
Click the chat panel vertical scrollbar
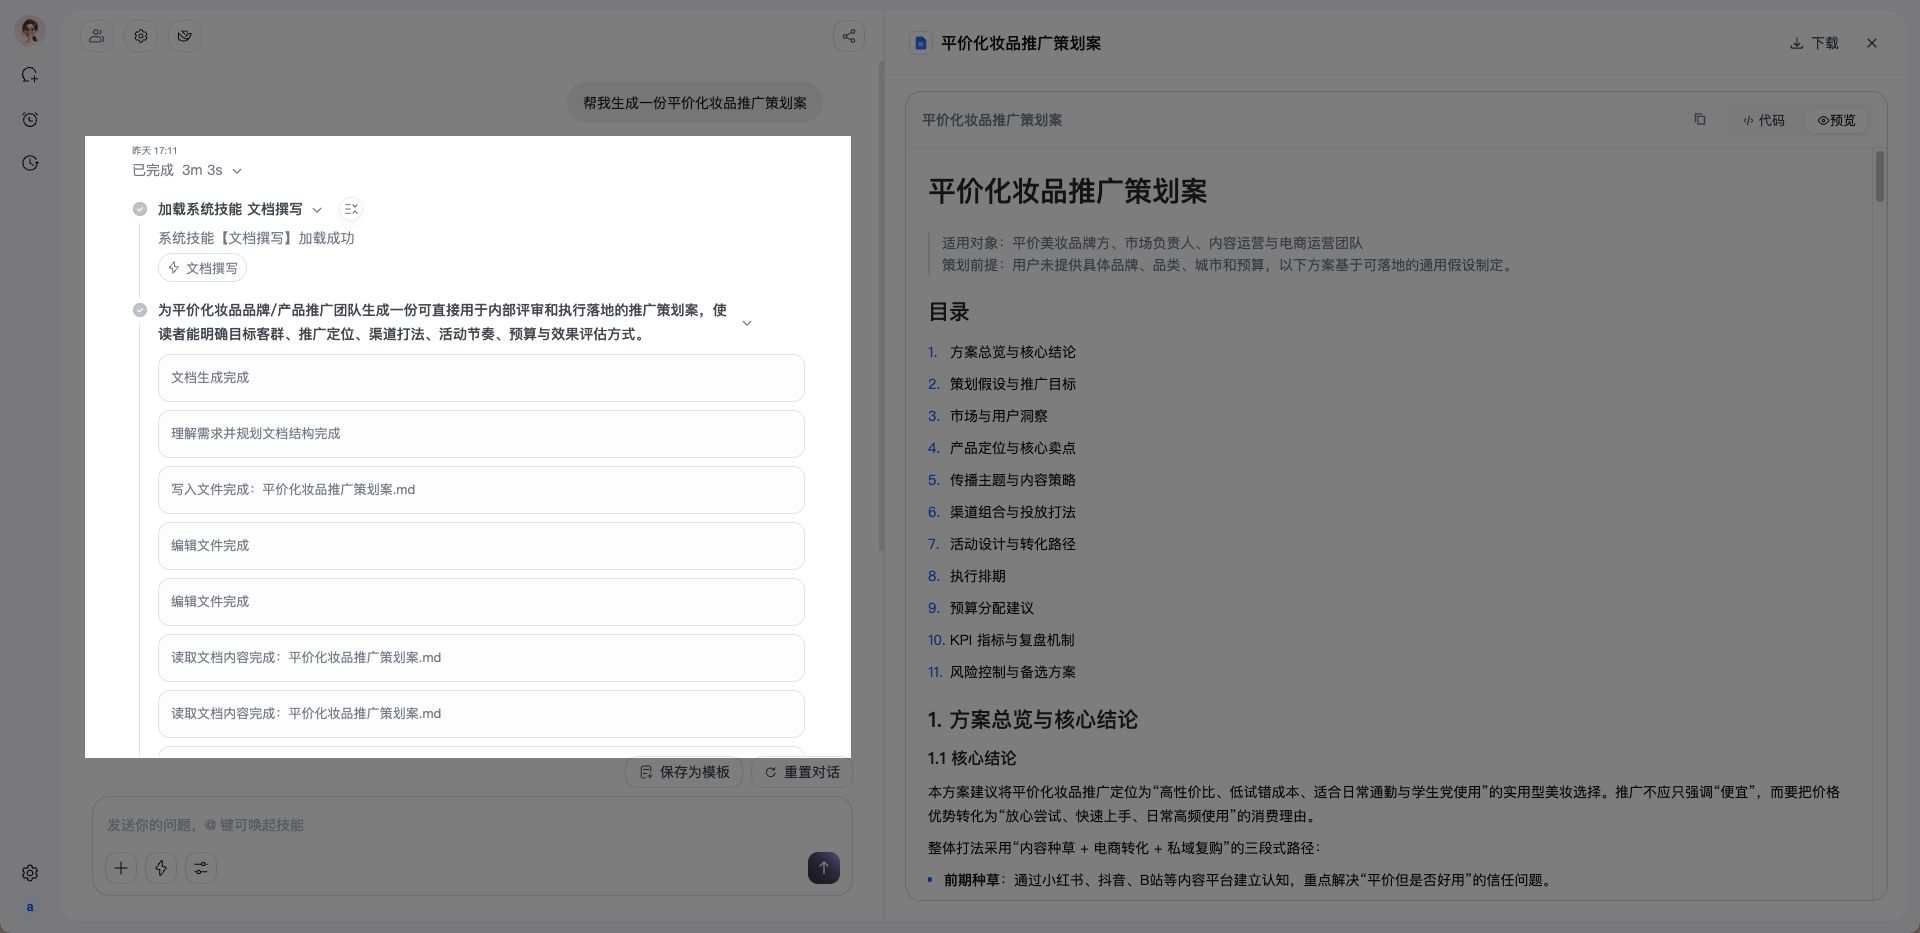click(881, 305)
